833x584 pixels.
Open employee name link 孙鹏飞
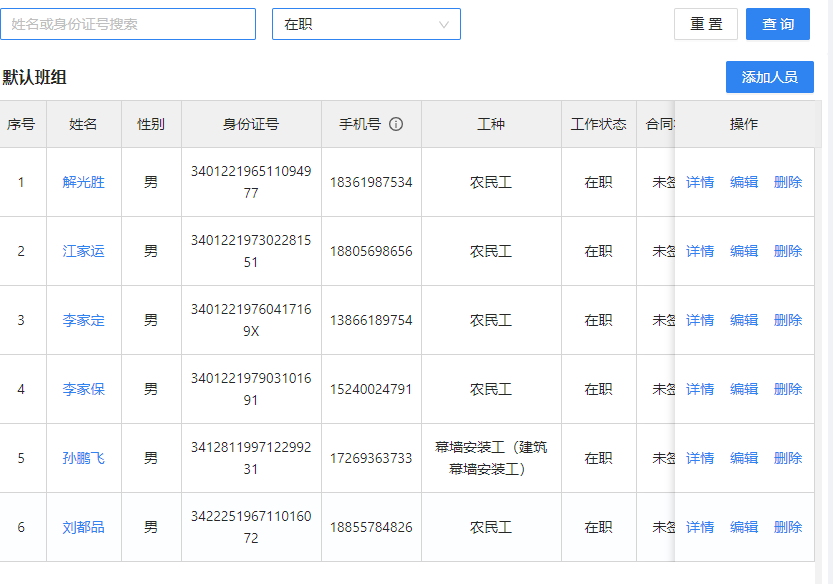click(84, 458)
